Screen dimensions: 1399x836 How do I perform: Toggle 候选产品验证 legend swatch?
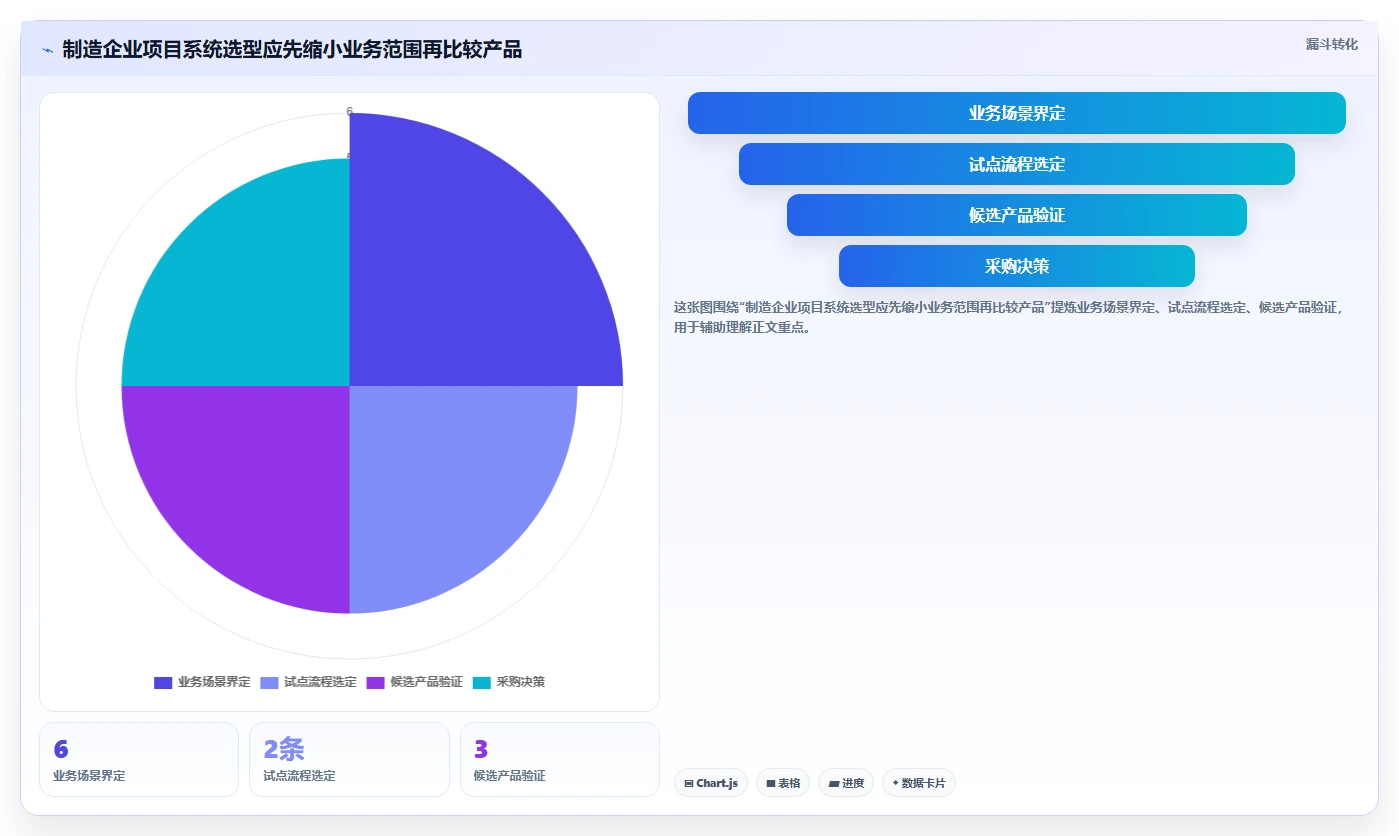coord(375,682)
